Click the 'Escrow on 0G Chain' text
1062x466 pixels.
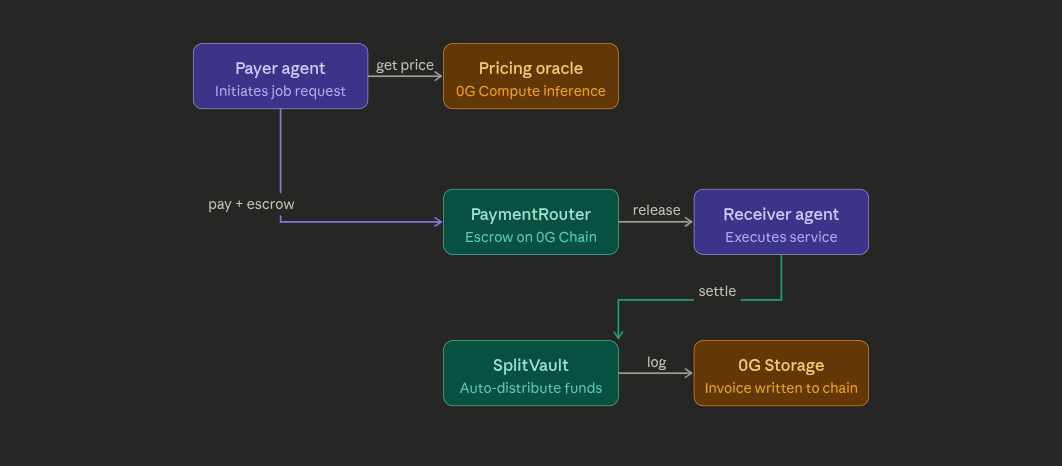coord(530,237)
